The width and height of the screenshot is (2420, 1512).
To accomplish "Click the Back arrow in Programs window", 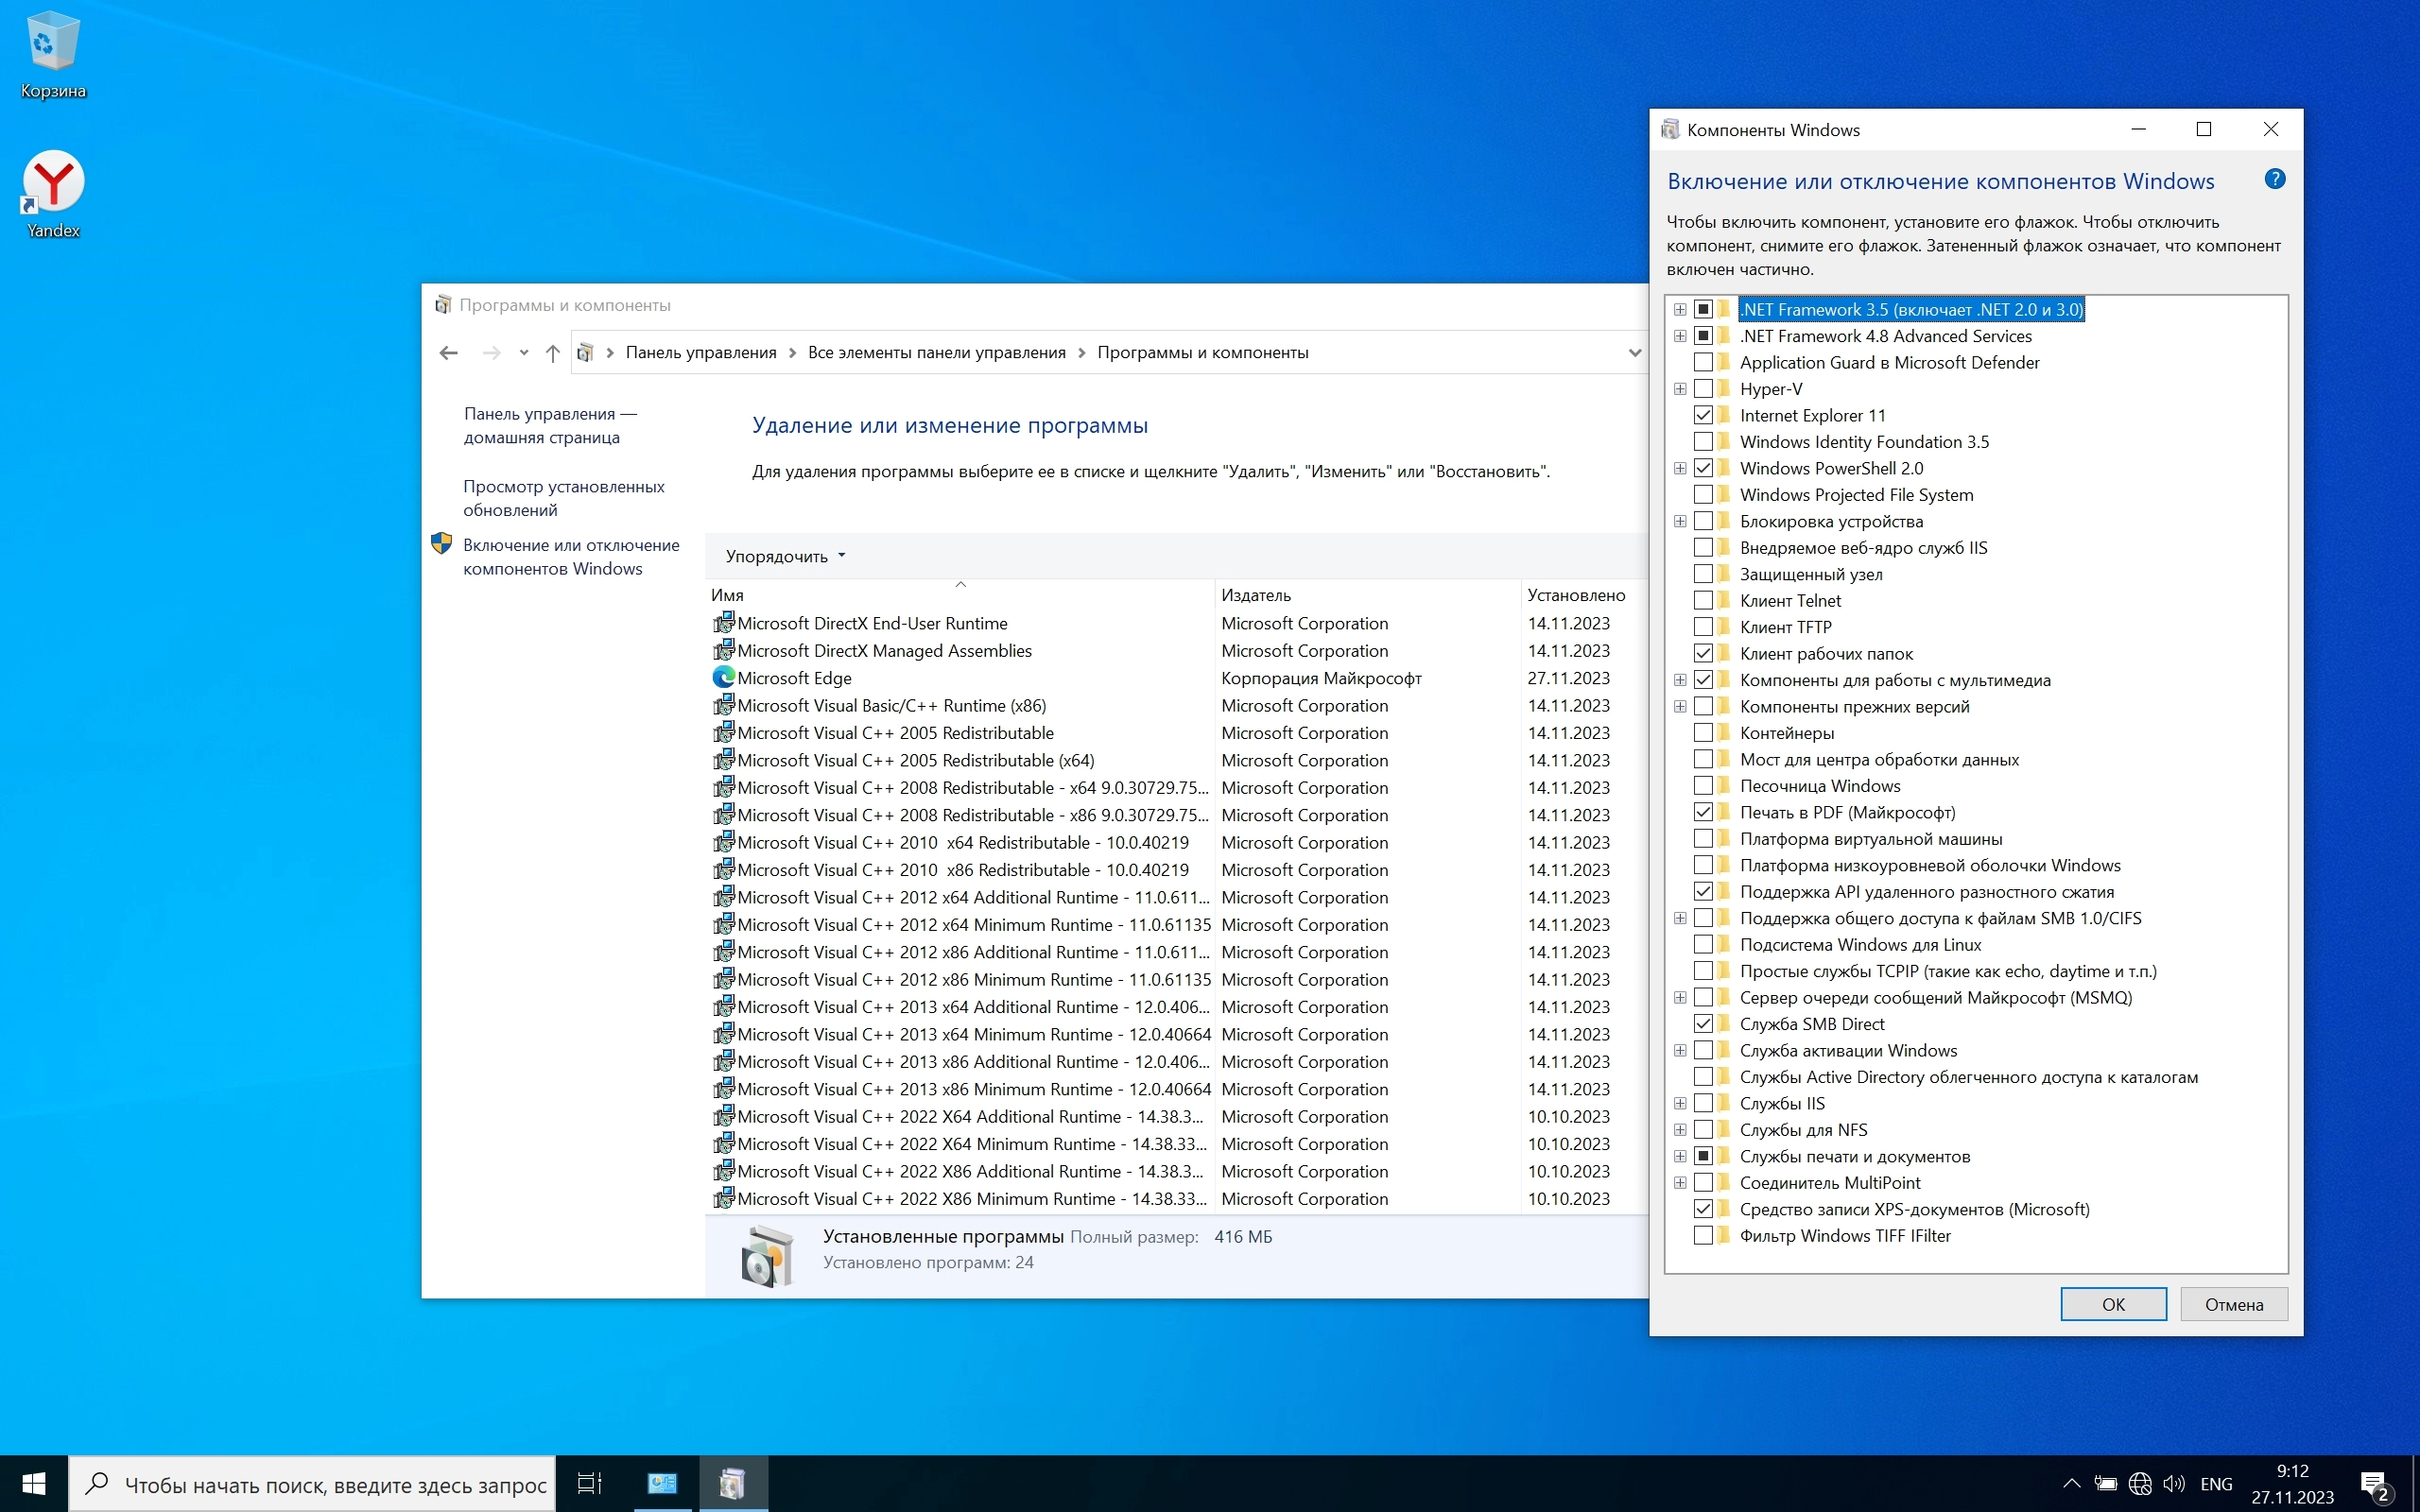I will tap(448, 352).
